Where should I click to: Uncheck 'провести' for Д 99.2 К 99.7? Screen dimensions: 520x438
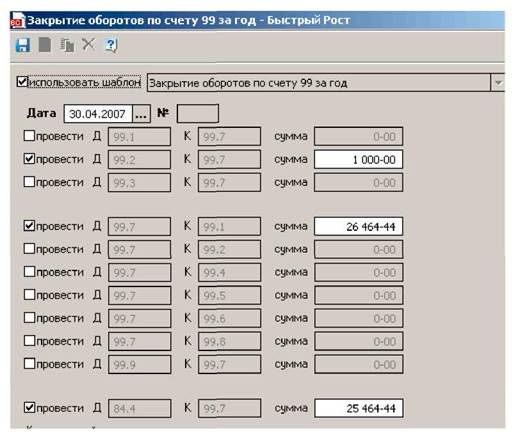[29, 159]
